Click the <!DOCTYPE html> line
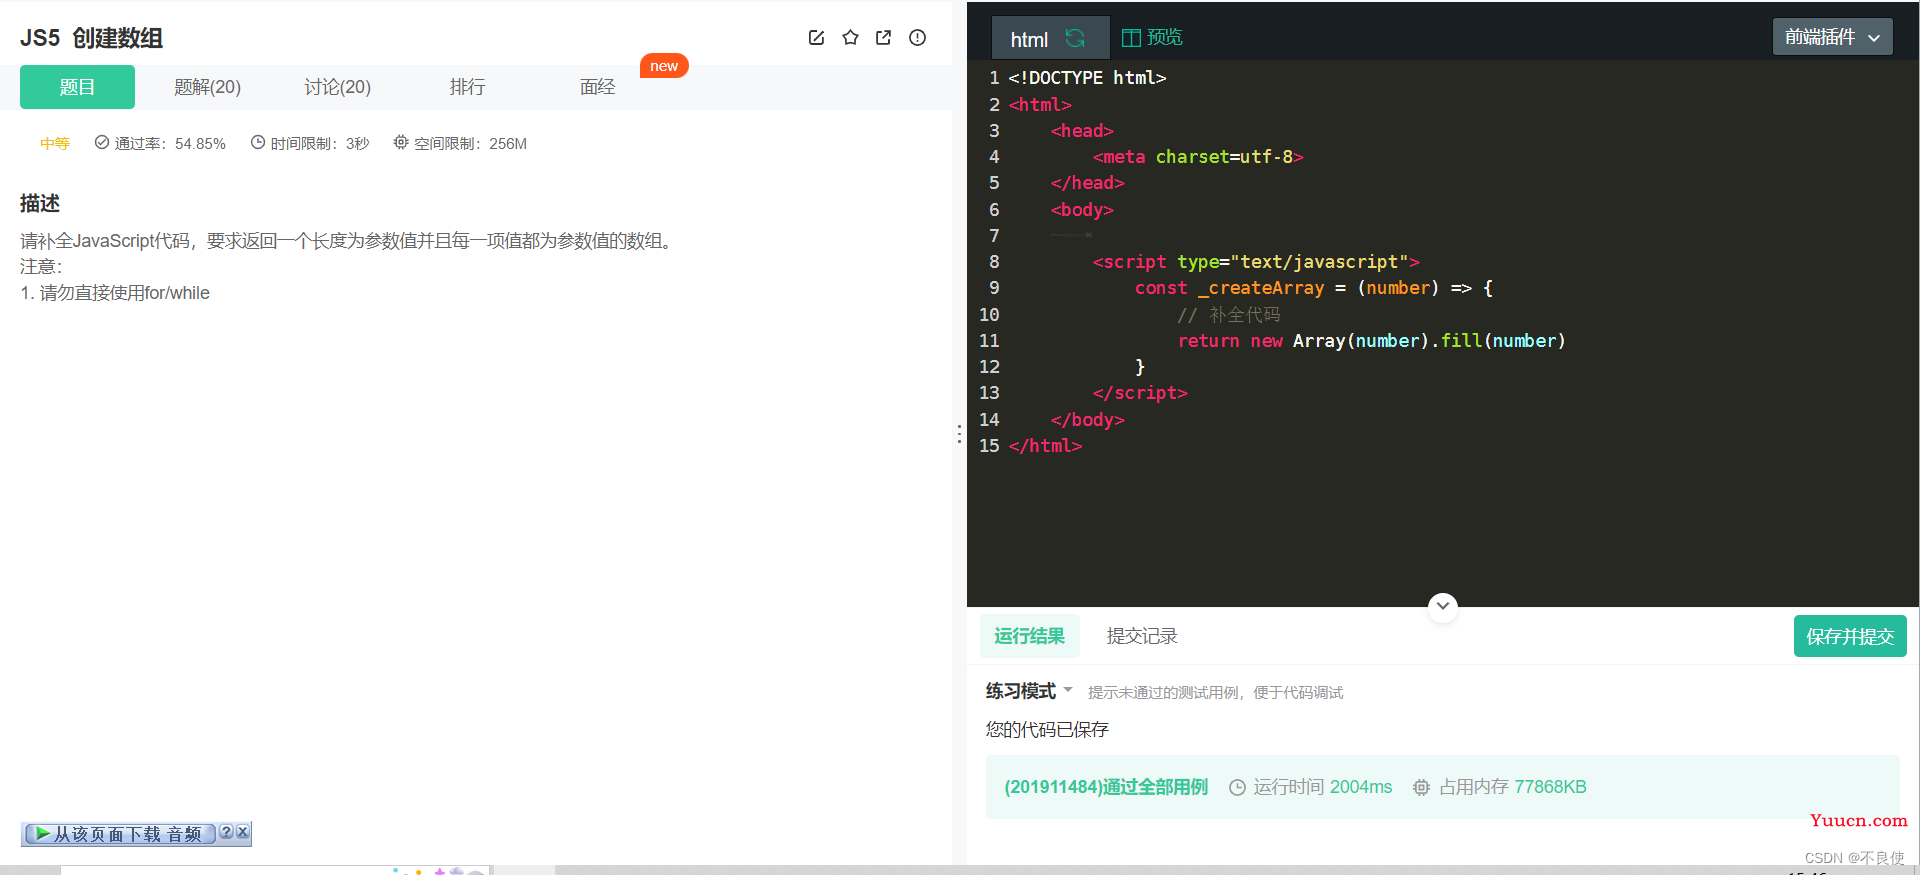 pos(1087,78)
